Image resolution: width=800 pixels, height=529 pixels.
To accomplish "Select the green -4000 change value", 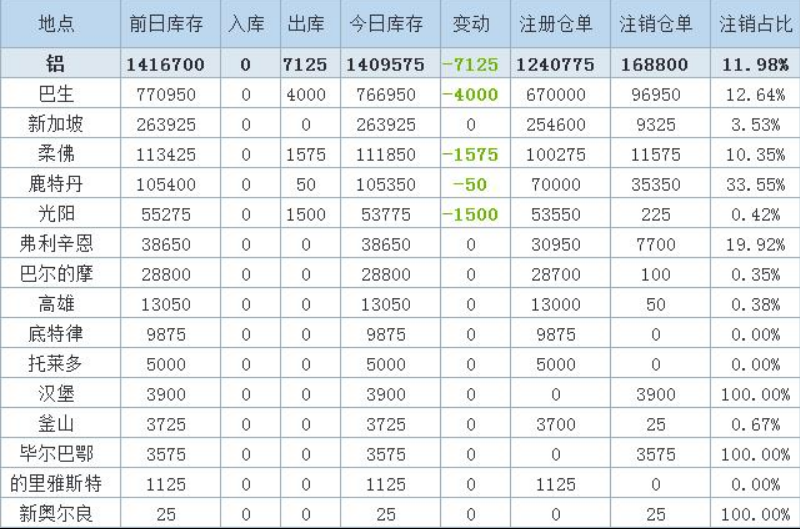I will point(470,96).
